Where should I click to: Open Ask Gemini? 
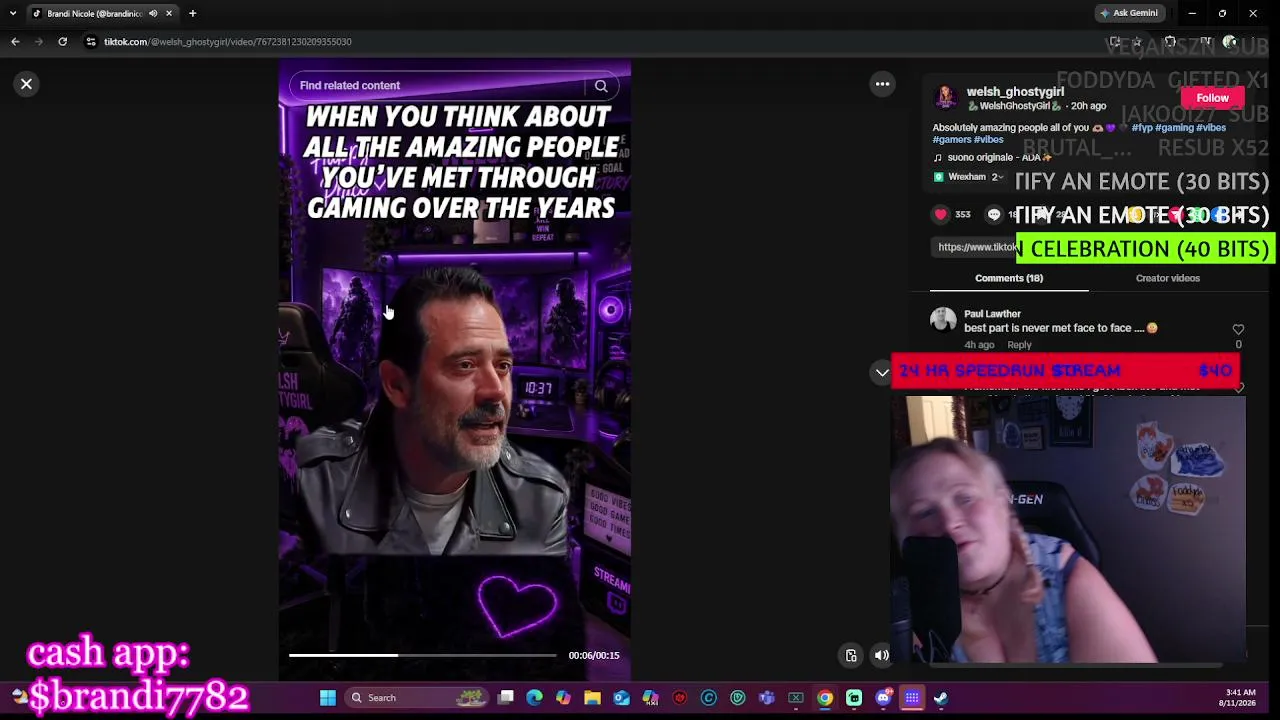(x=1130, y=13)
